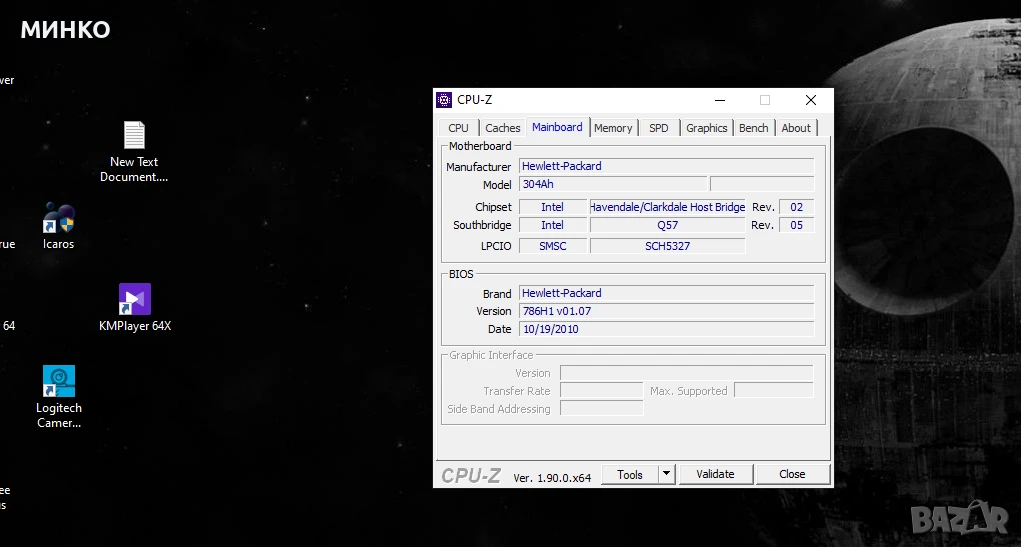Click the Max. Supported field
Image resolution: width=1021 pixels, height=547 pixels.
coord(774,391)
